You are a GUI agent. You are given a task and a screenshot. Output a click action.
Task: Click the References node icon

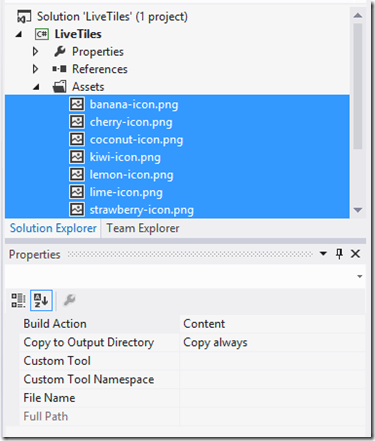pos(59,69)
